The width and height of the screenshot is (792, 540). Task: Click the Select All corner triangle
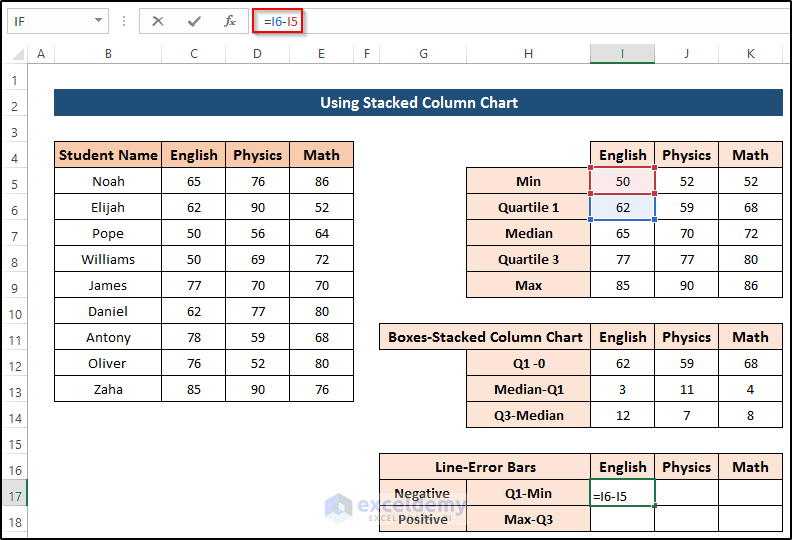tap(15, 53)
